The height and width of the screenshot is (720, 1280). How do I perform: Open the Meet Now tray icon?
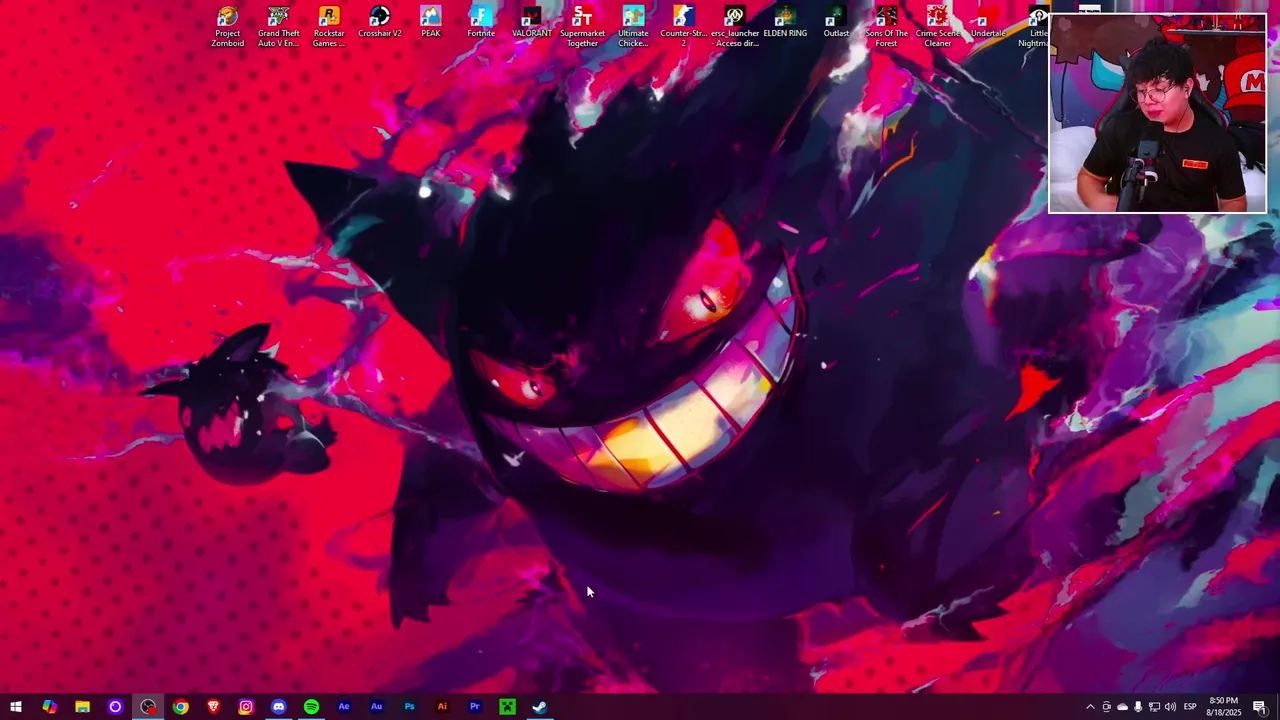[x=1106, y=707]
